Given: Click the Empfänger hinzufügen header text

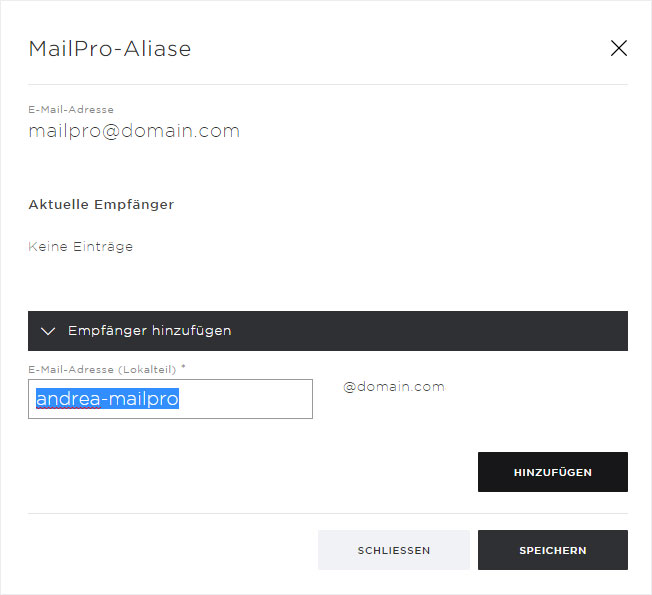Looking at the screenshot, I should (x=149, y=331).
